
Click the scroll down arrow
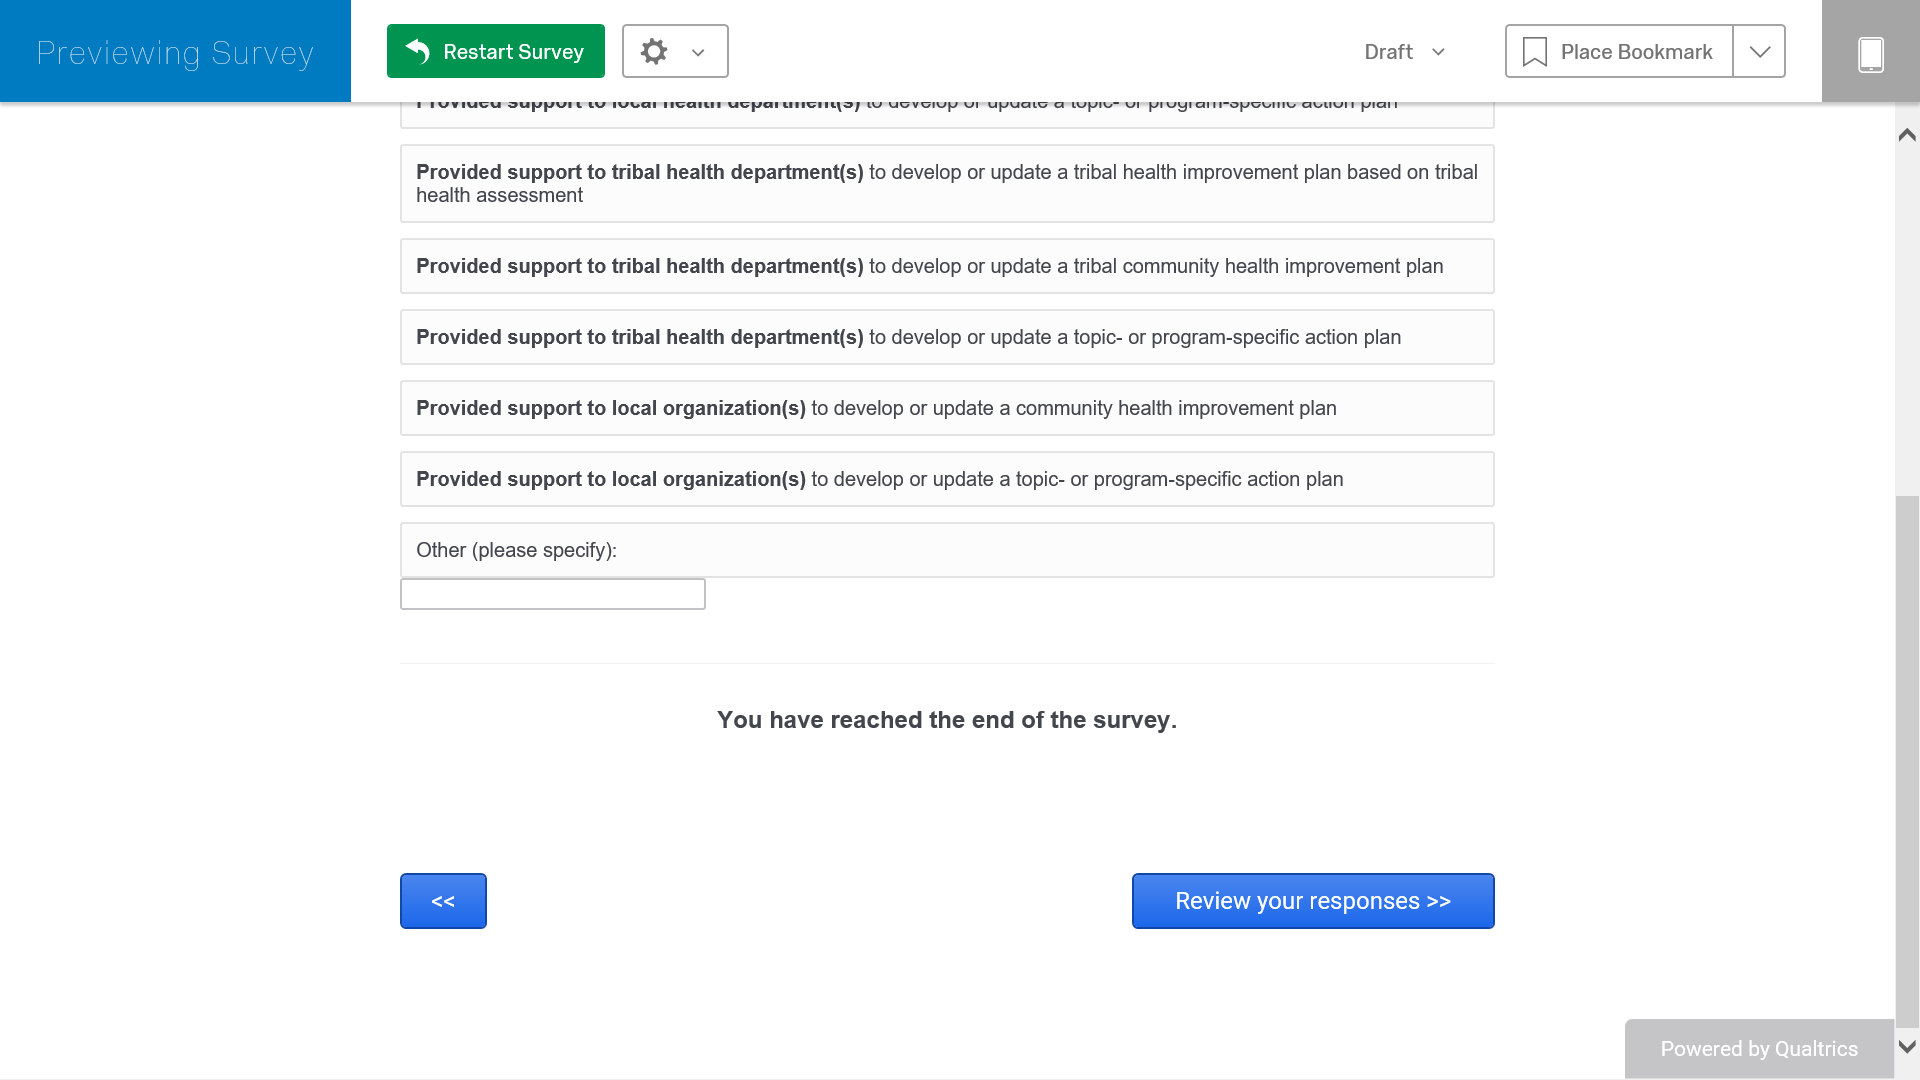click(x=1907, y=1047)
